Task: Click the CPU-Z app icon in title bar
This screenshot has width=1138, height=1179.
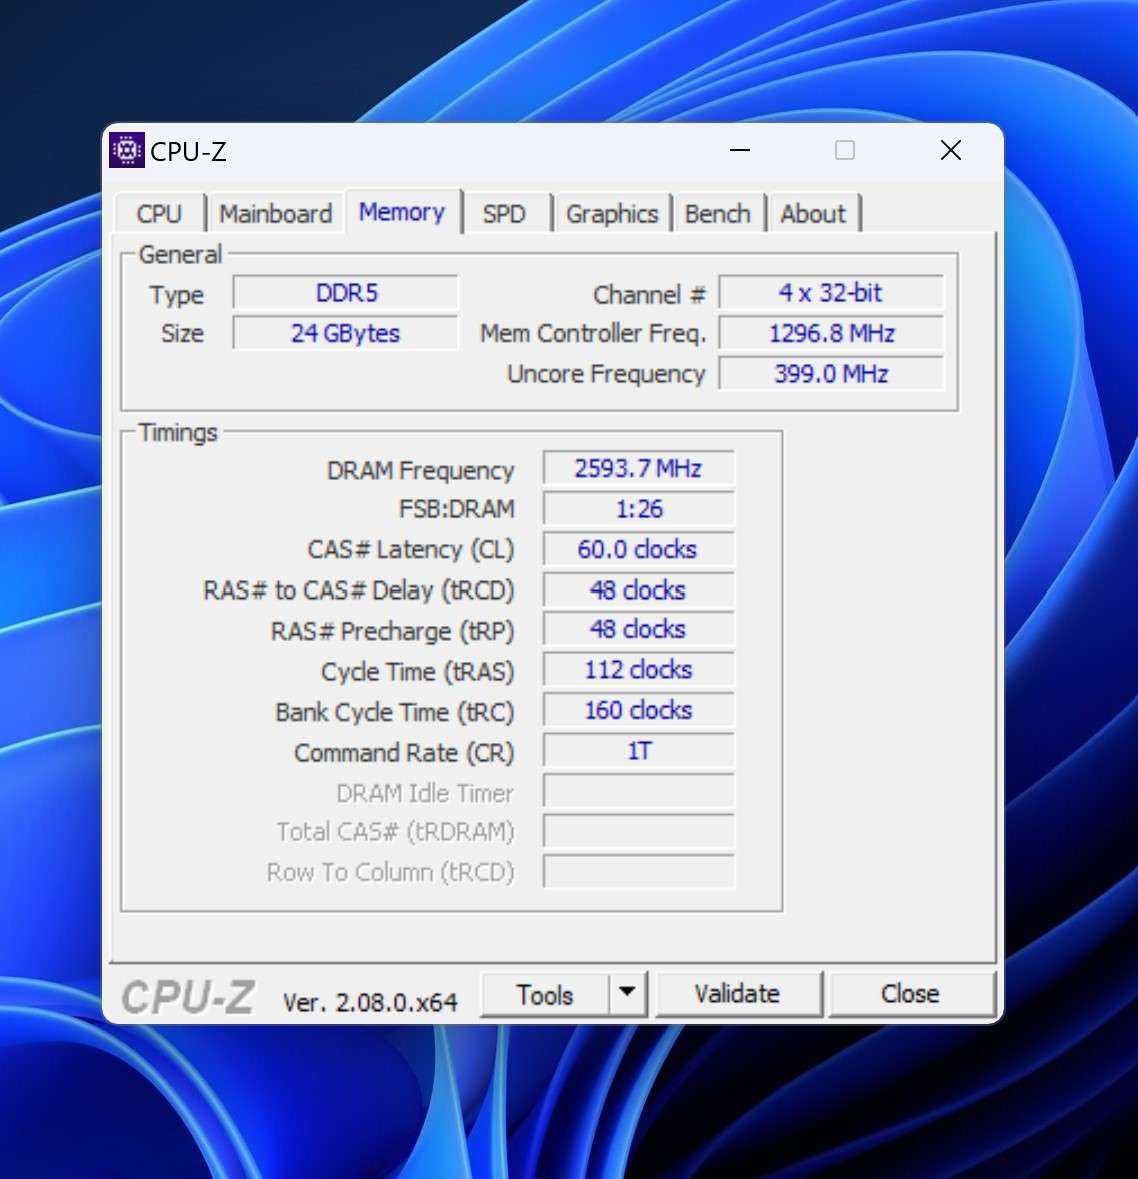Action: (x=127, y=150)
